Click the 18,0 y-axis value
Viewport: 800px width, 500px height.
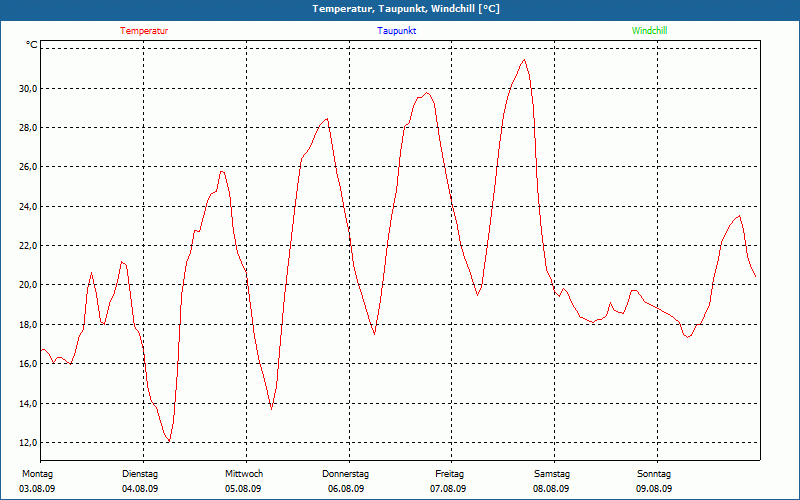click(29, 324)
